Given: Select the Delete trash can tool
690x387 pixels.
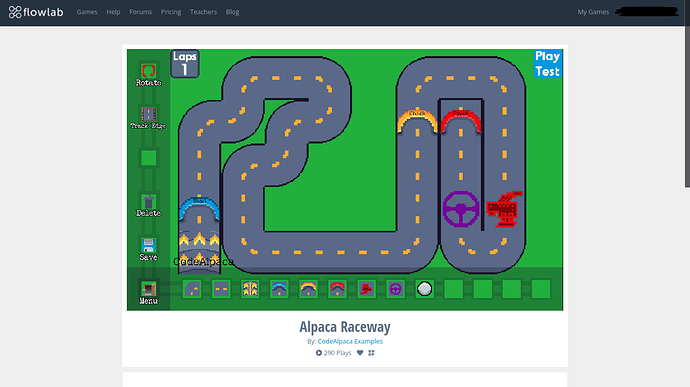Looking at the screenshot, I should (x=148, y=202).
